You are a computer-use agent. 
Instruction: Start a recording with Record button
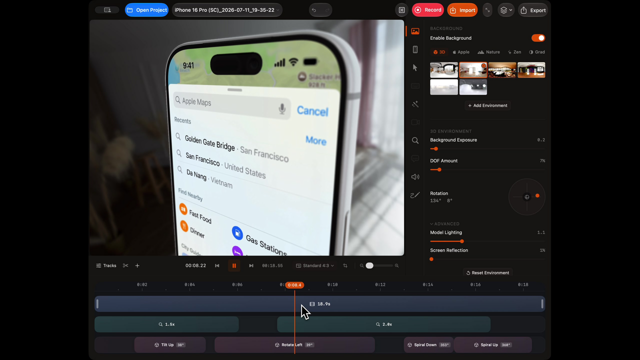point(428,10)
